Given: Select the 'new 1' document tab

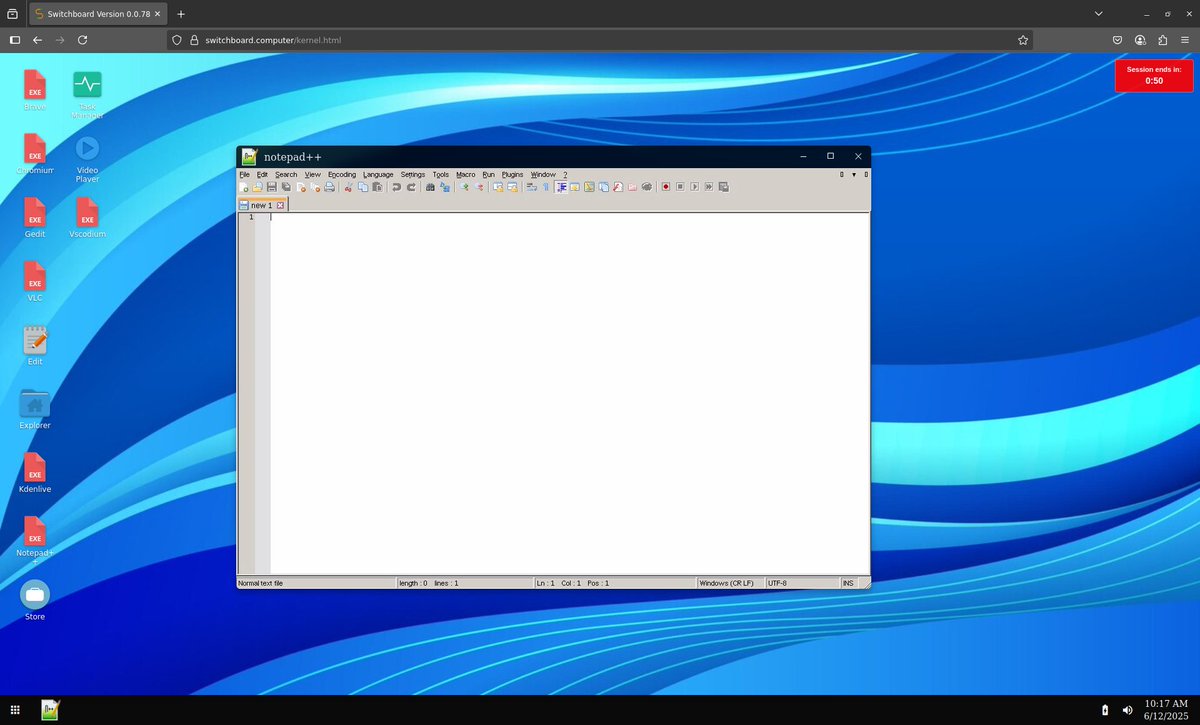Looking at the screenshot, I should coord(261,205).
